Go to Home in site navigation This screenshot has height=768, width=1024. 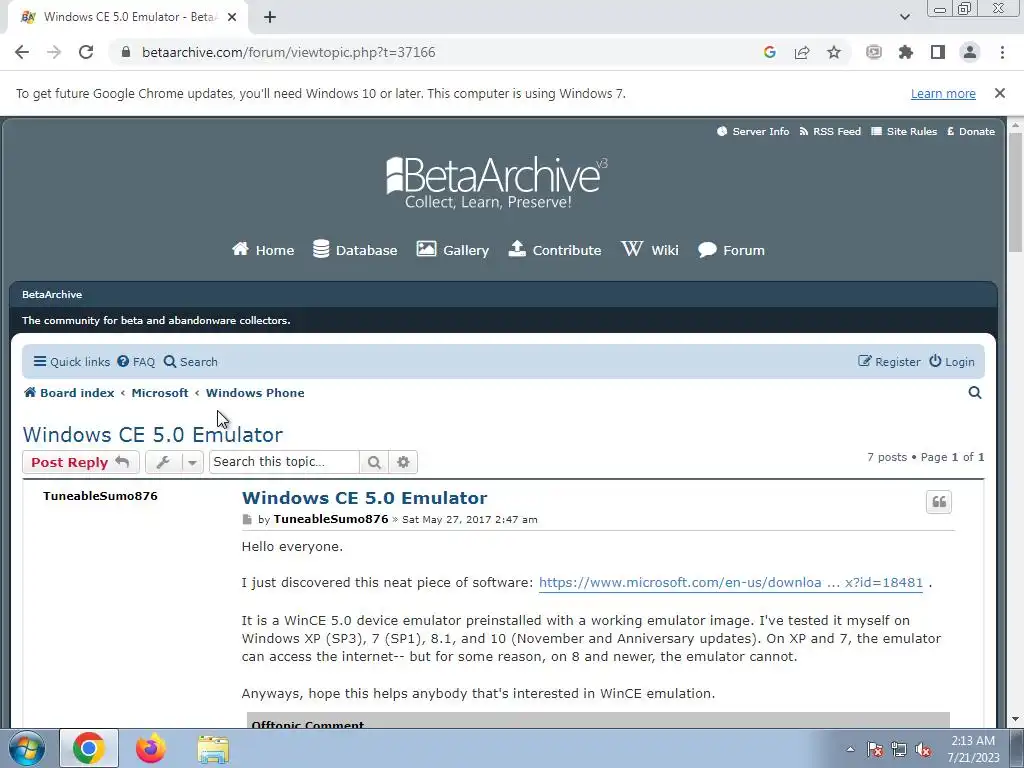263,250
